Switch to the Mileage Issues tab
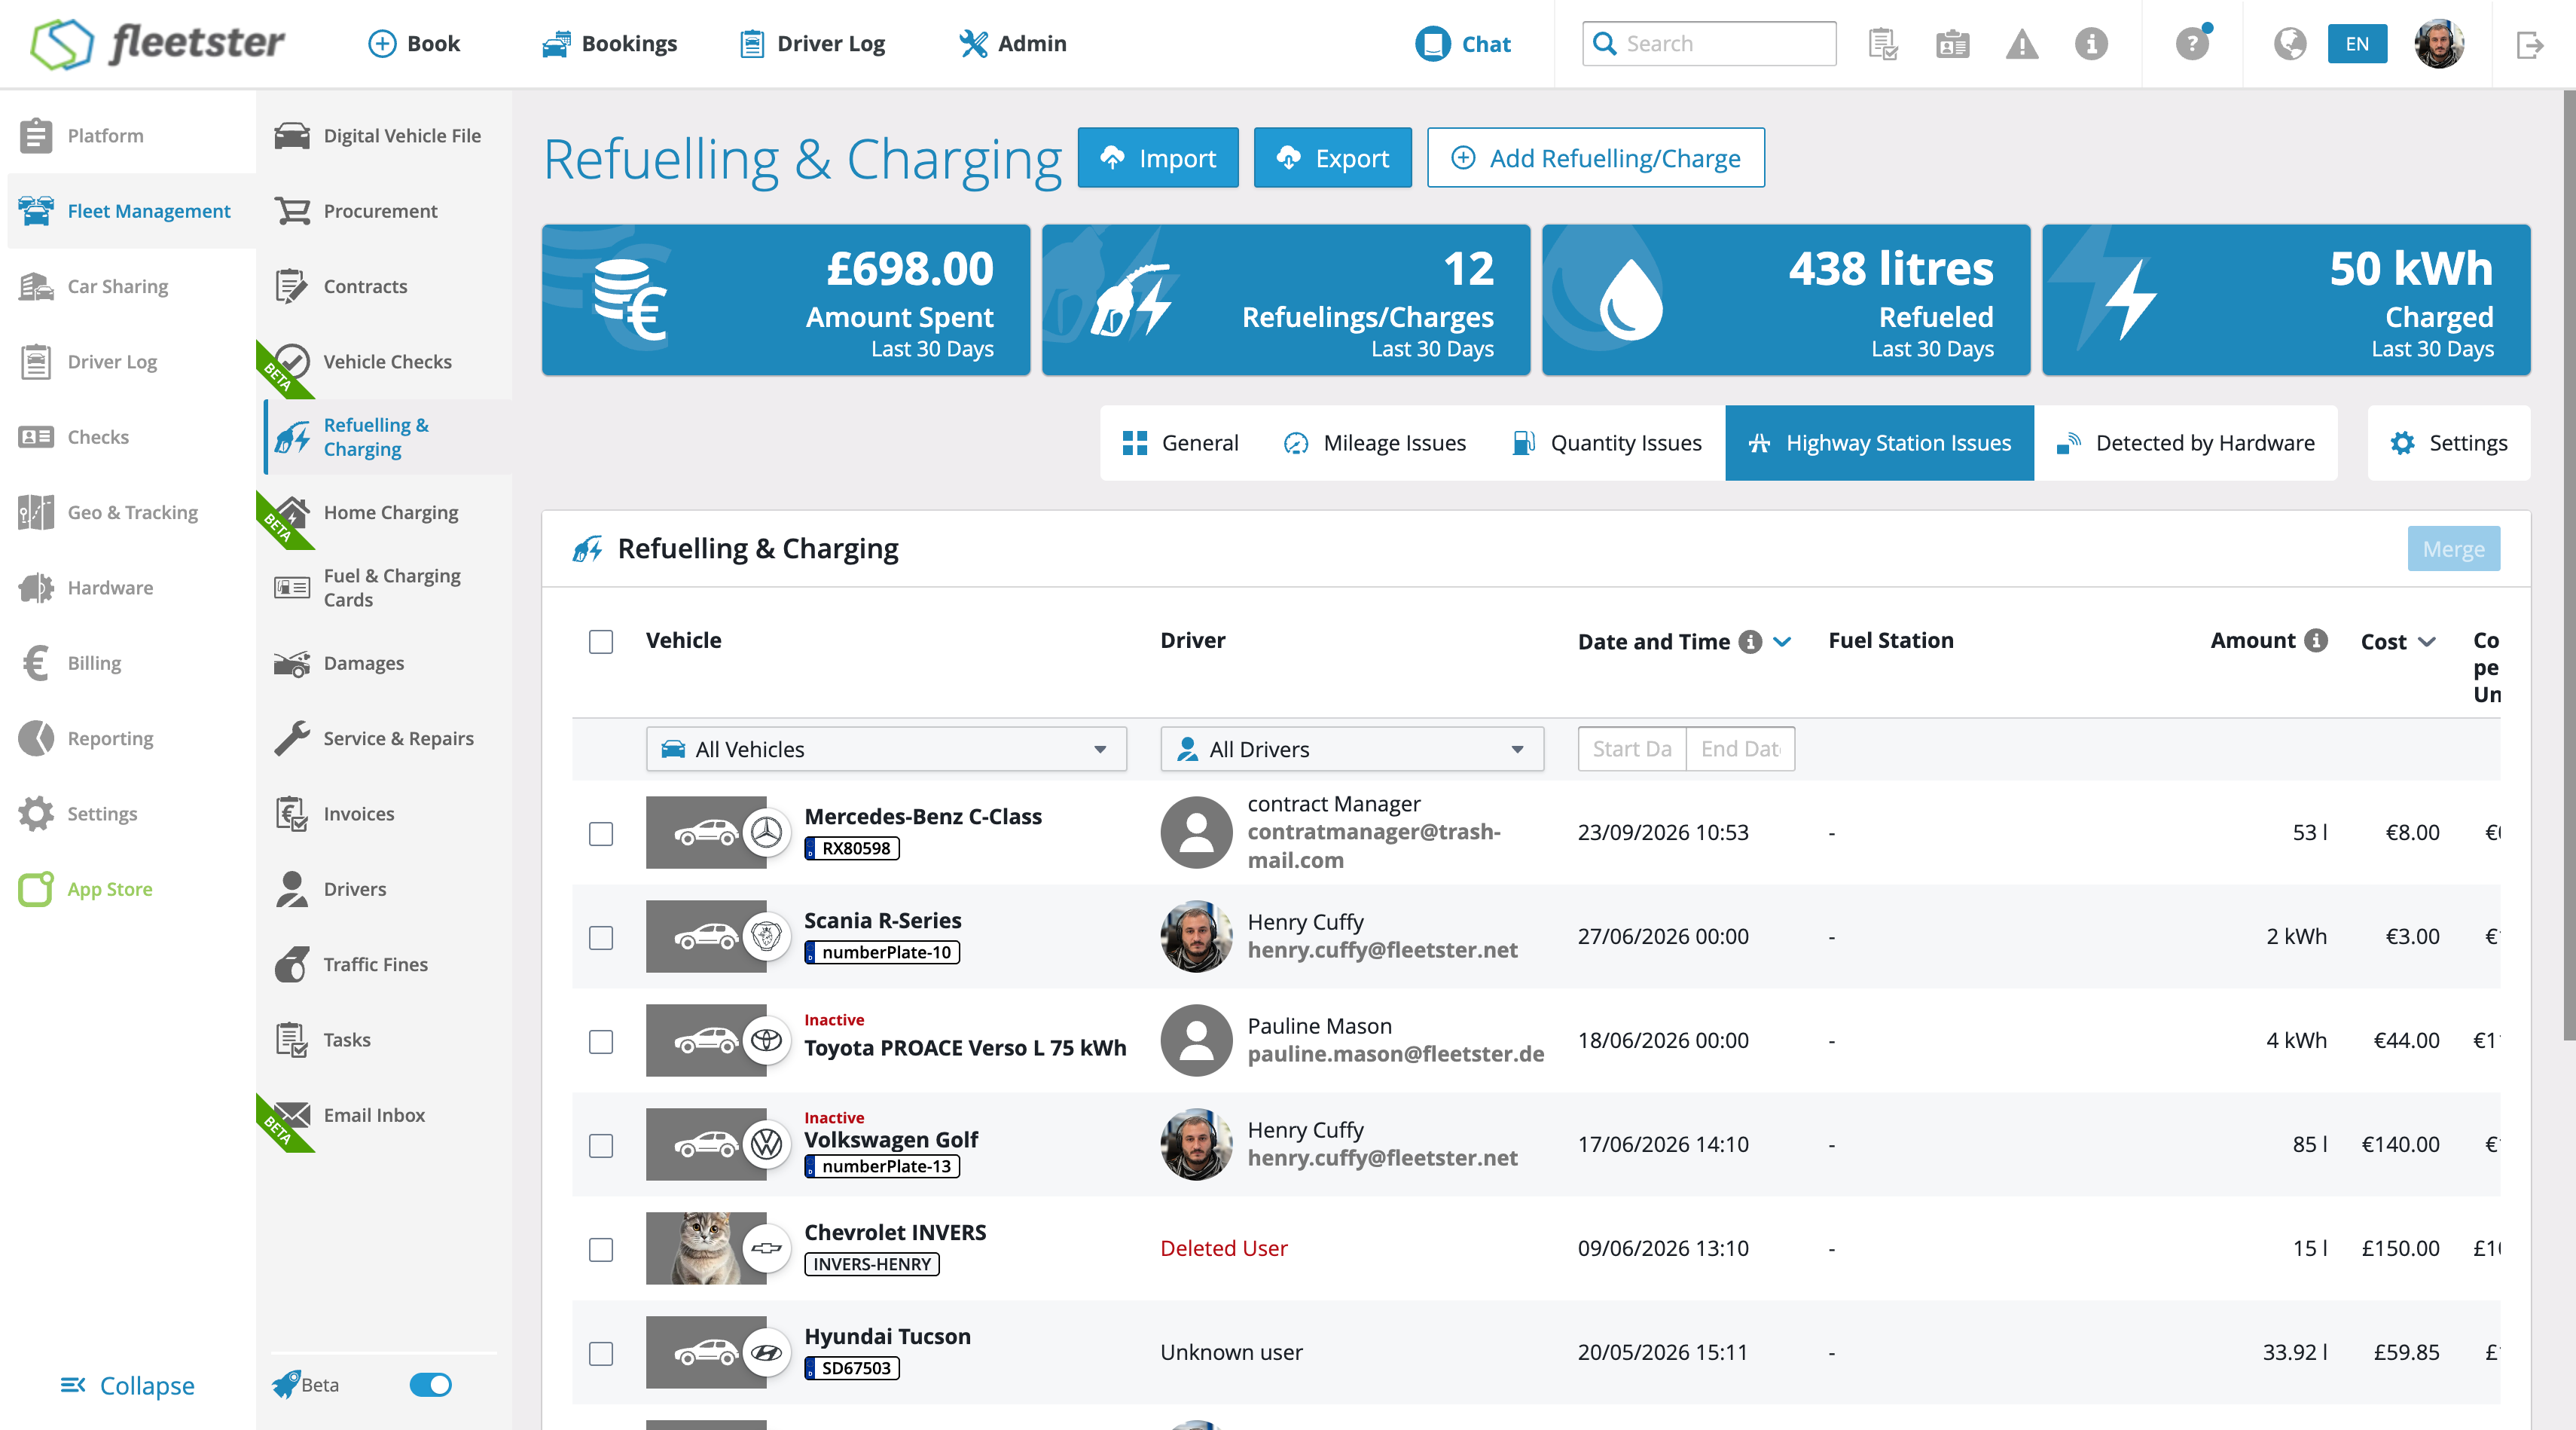2576x1430 pixels. tap(1374, 443)
